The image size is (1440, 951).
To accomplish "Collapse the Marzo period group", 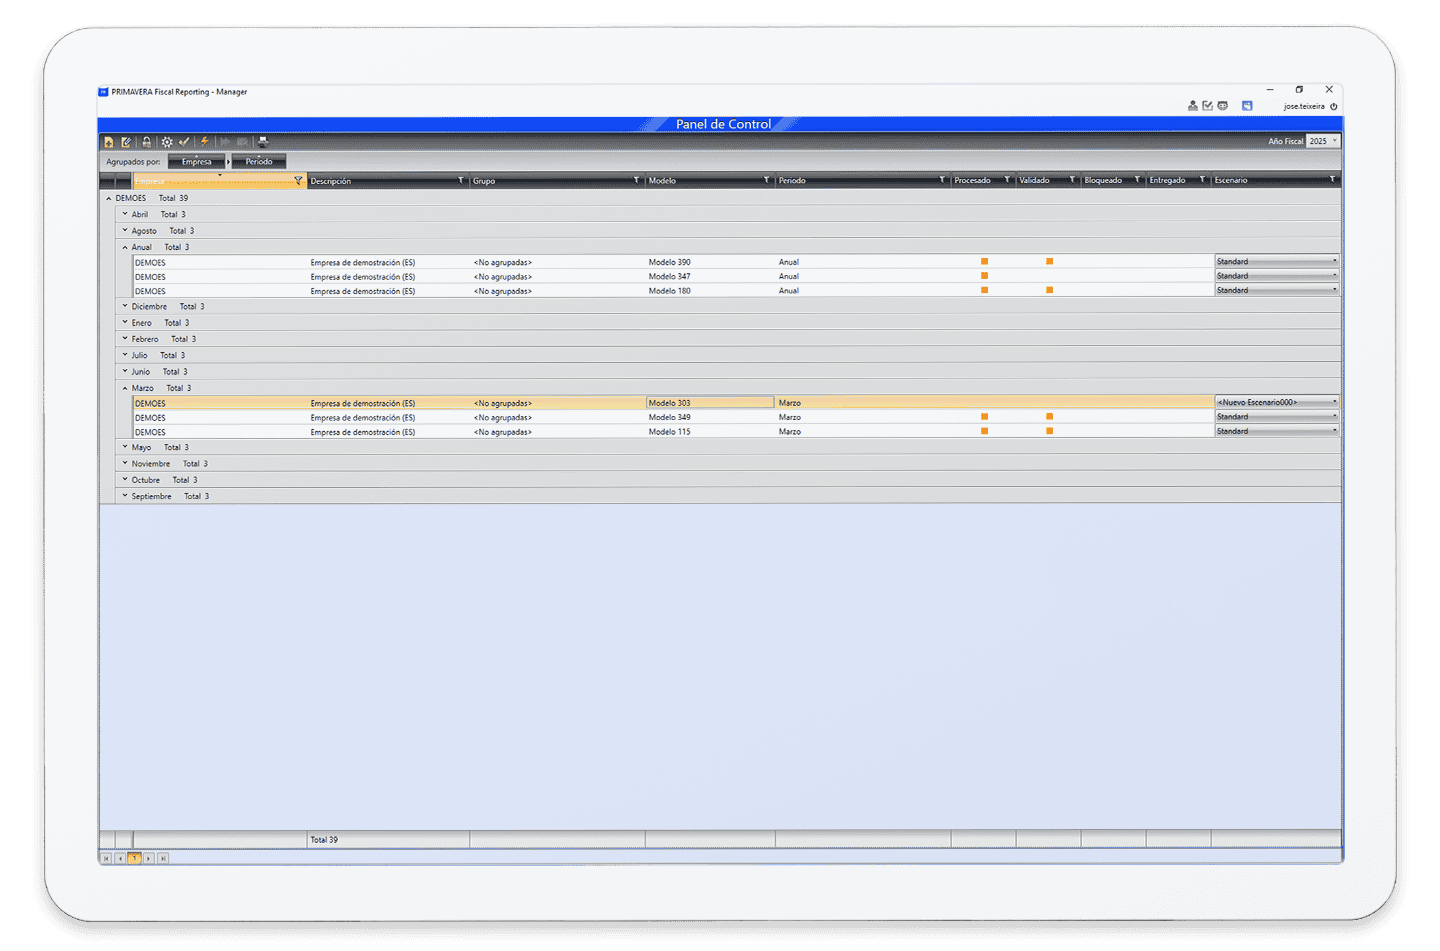I will coord(125,388).
